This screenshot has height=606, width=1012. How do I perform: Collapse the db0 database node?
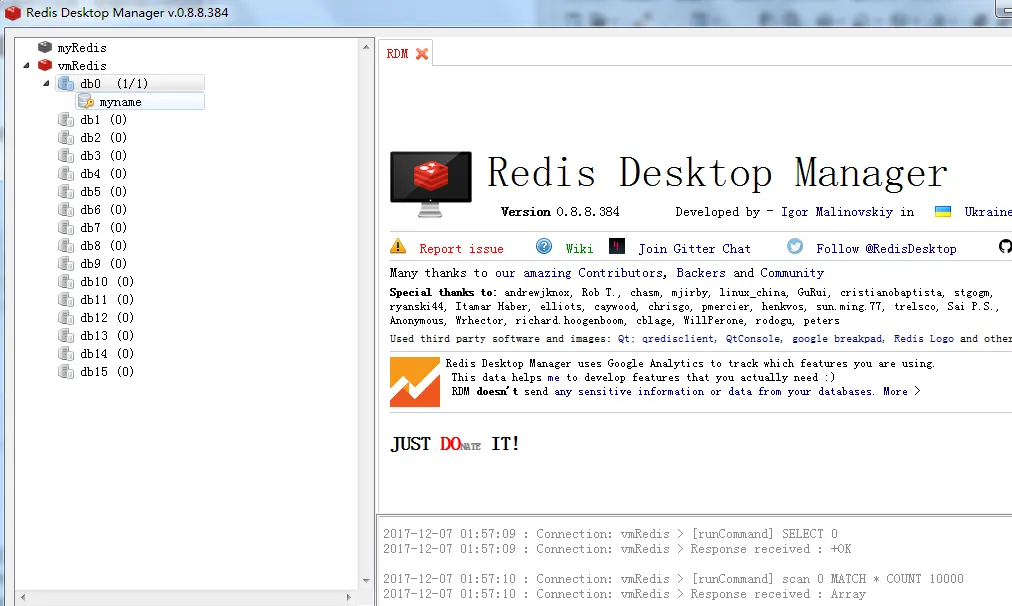tap(46, 83)
